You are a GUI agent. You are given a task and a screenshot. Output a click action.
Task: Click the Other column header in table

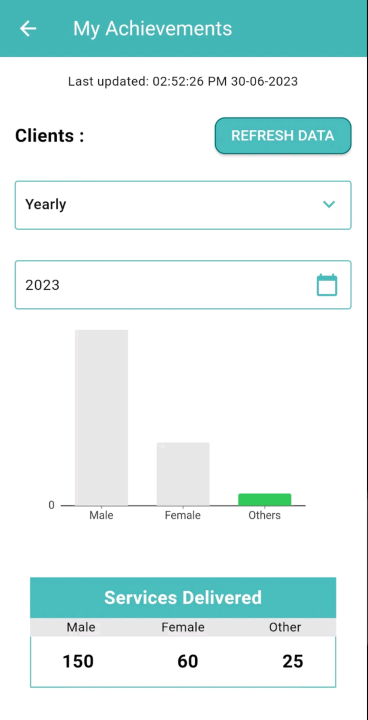click(285, 627)
